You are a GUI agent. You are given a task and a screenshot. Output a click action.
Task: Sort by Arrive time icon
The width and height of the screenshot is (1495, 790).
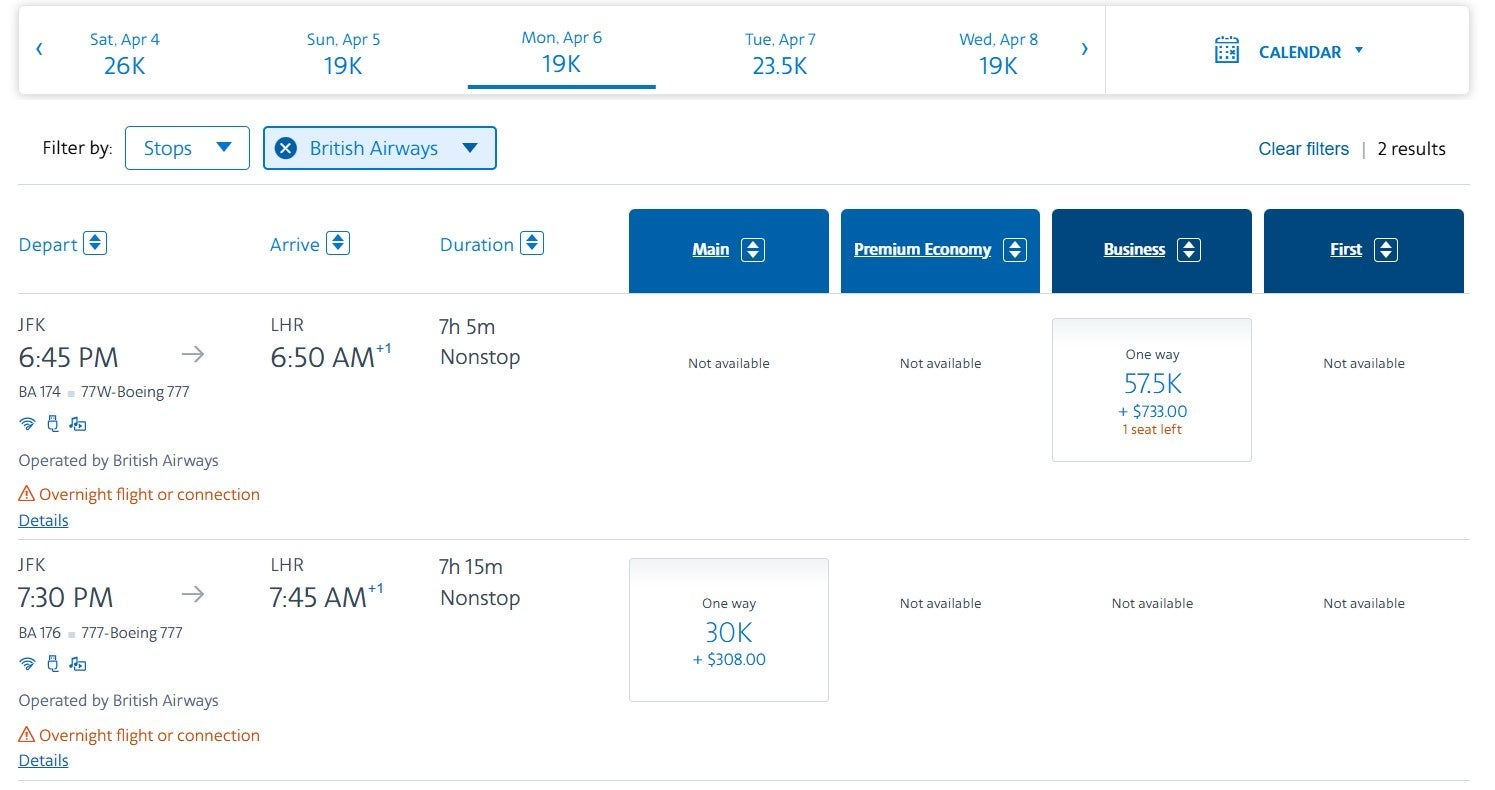click(338, 243)
